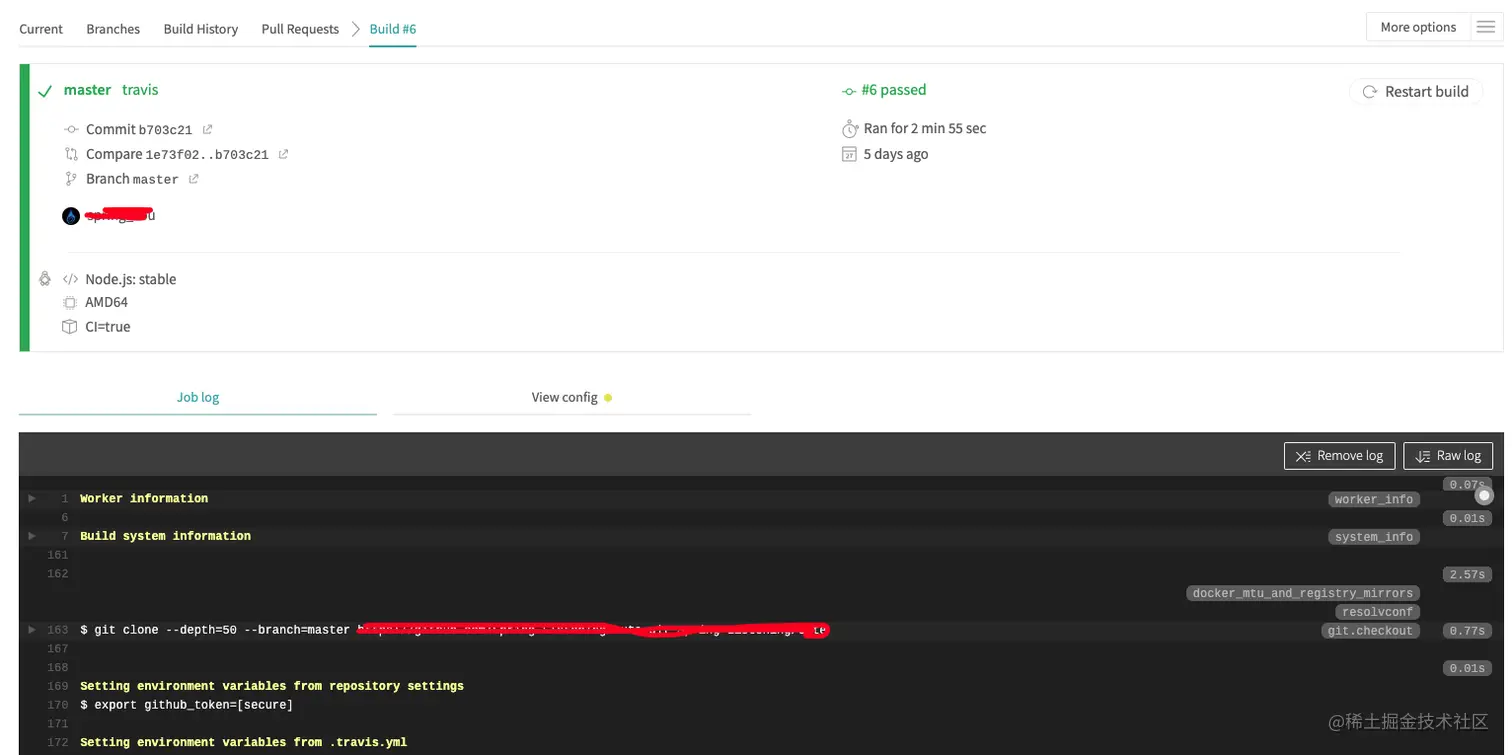Click external link icon next to Commit b703c21
Image resolution: width=1512 pixels, height=755 pixels.
207,129
